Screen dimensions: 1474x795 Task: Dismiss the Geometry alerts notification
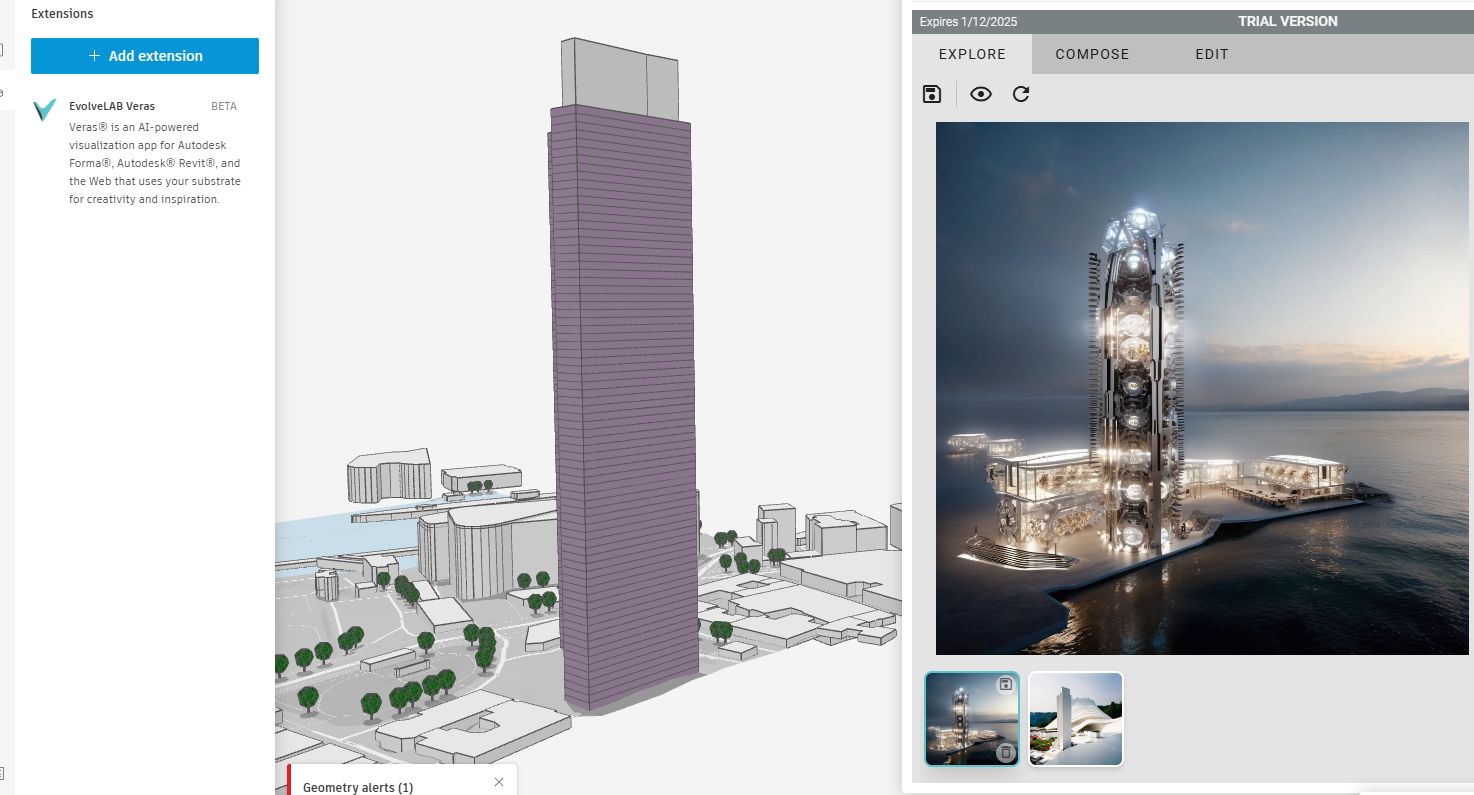tap(499, 782)
